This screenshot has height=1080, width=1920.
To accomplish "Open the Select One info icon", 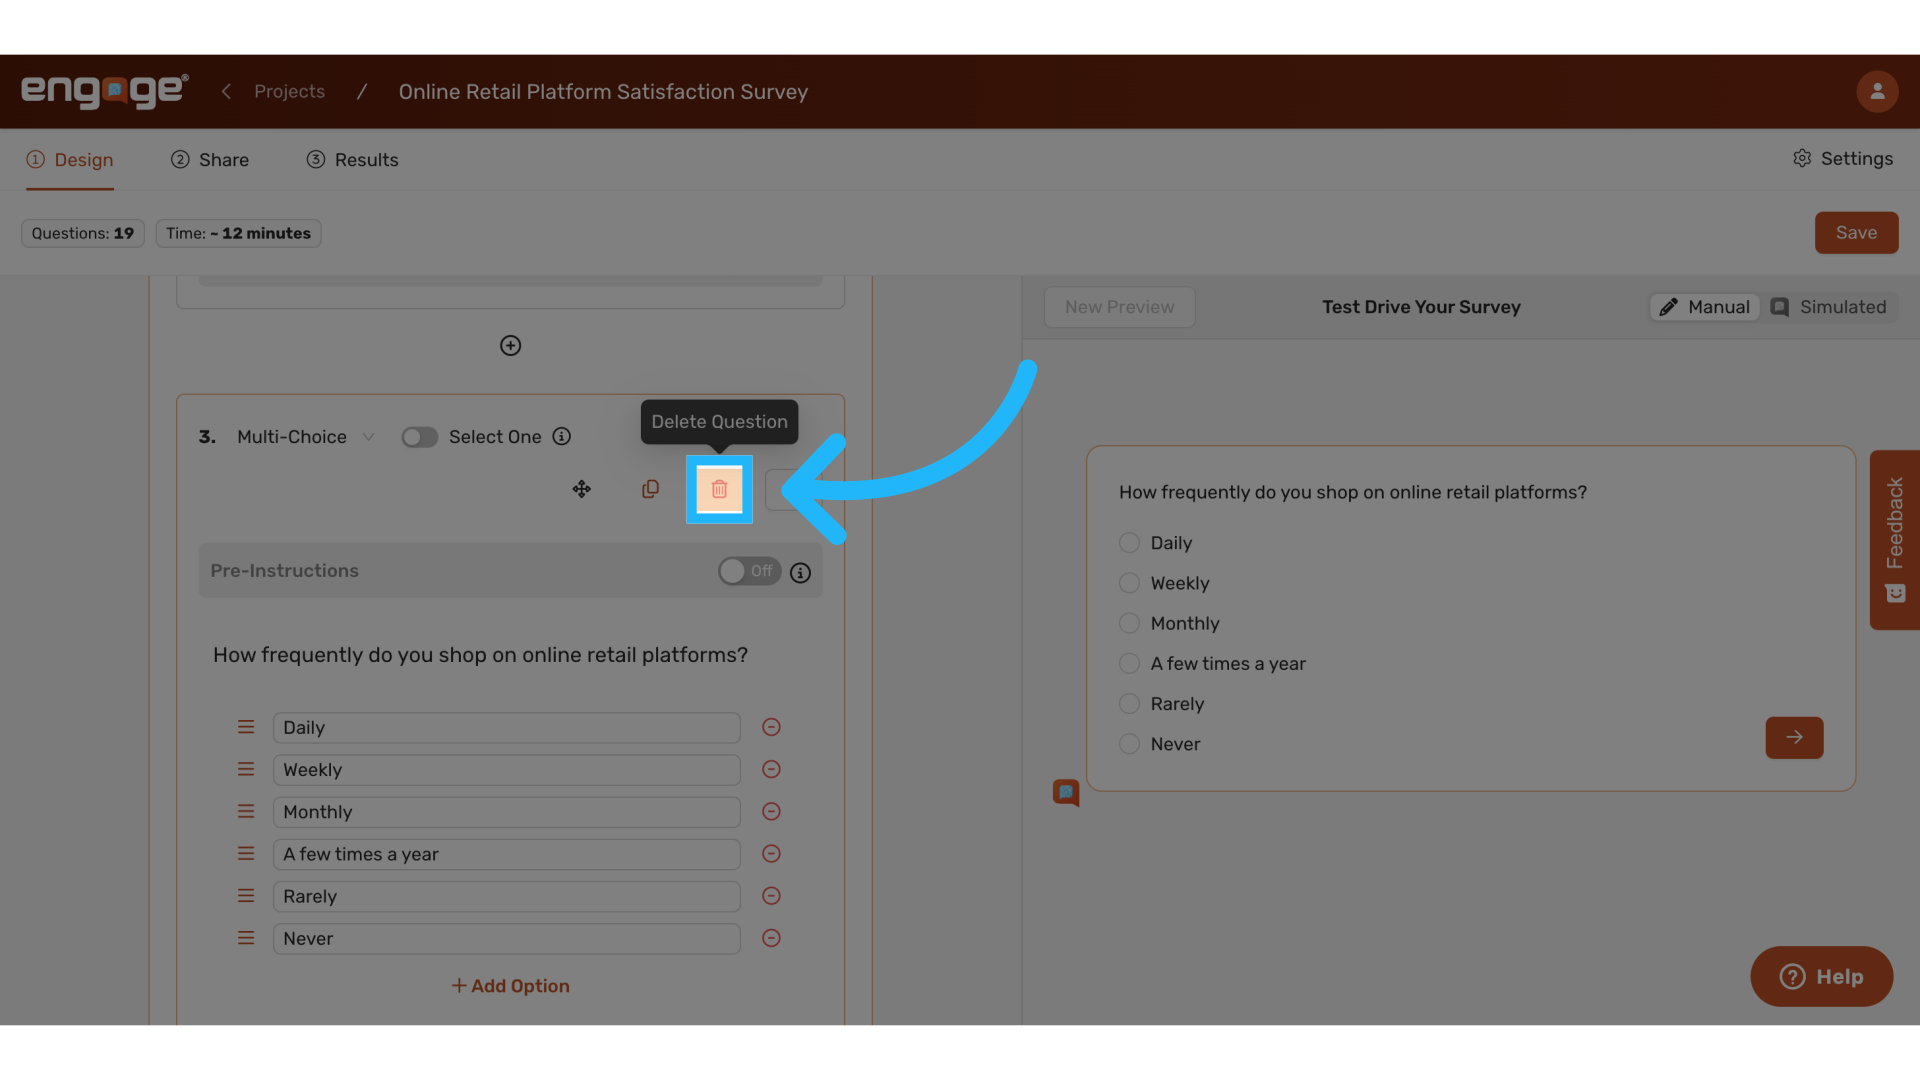I will click(x=562, y=436).
